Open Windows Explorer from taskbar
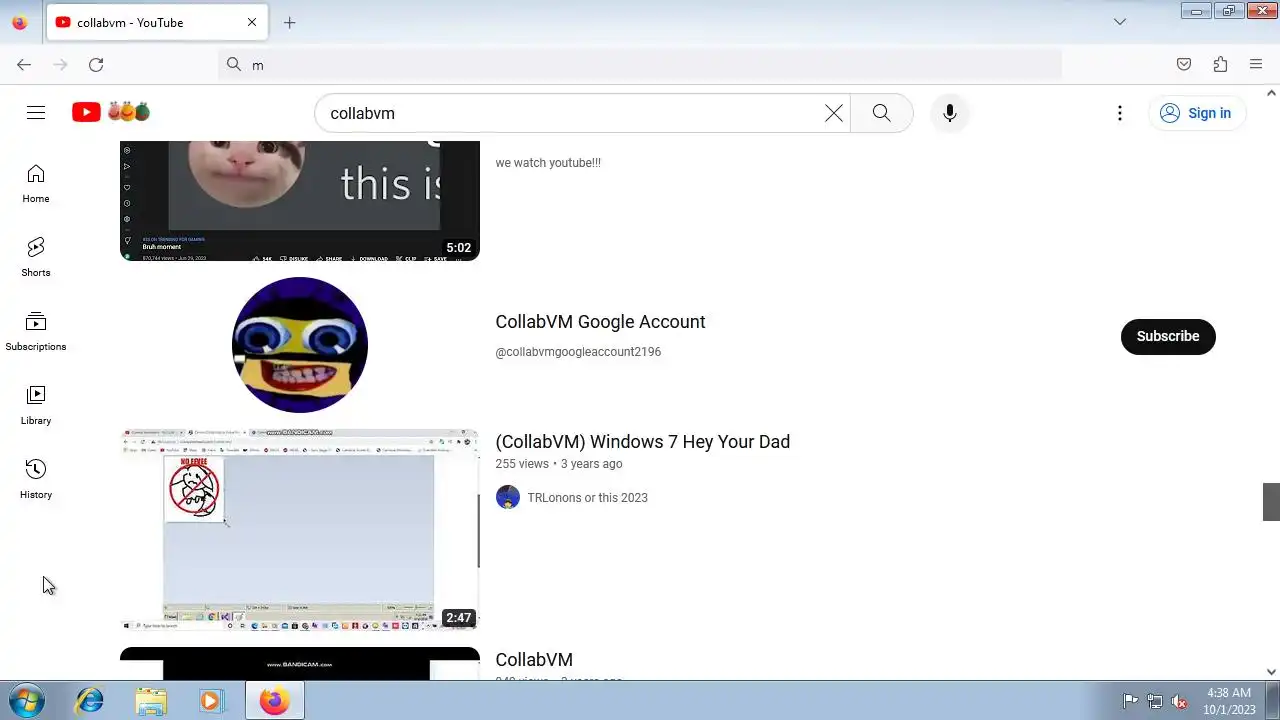Viewport: 1280px width, 720px height. [151, 701]
